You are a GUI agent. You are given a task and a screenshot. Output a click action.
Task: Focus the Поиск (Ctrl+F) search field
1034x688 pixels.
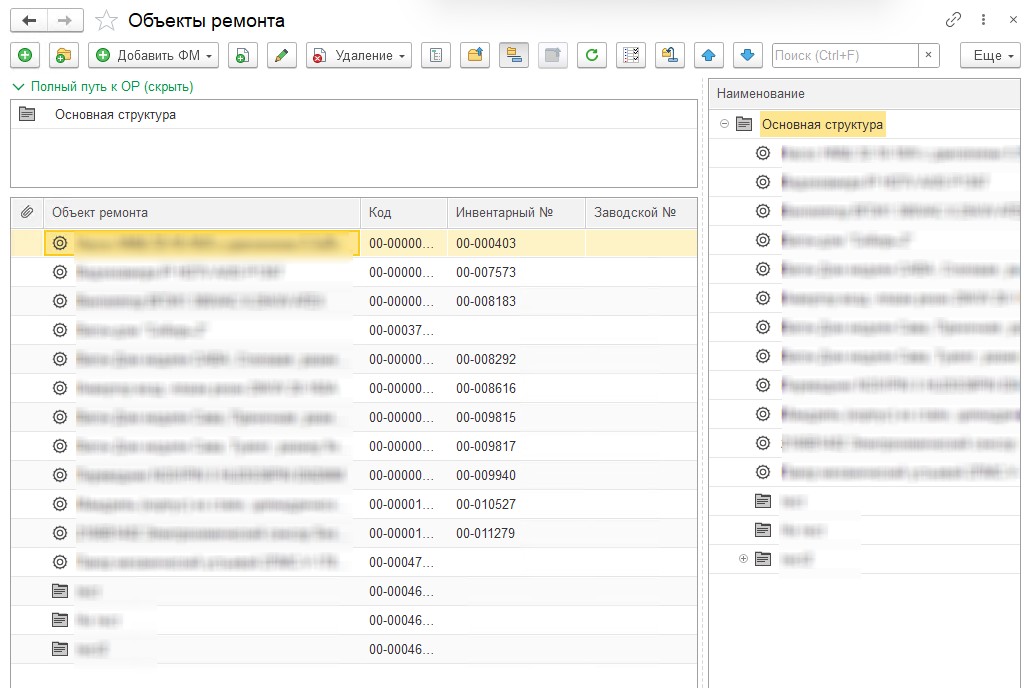(845, 55)
